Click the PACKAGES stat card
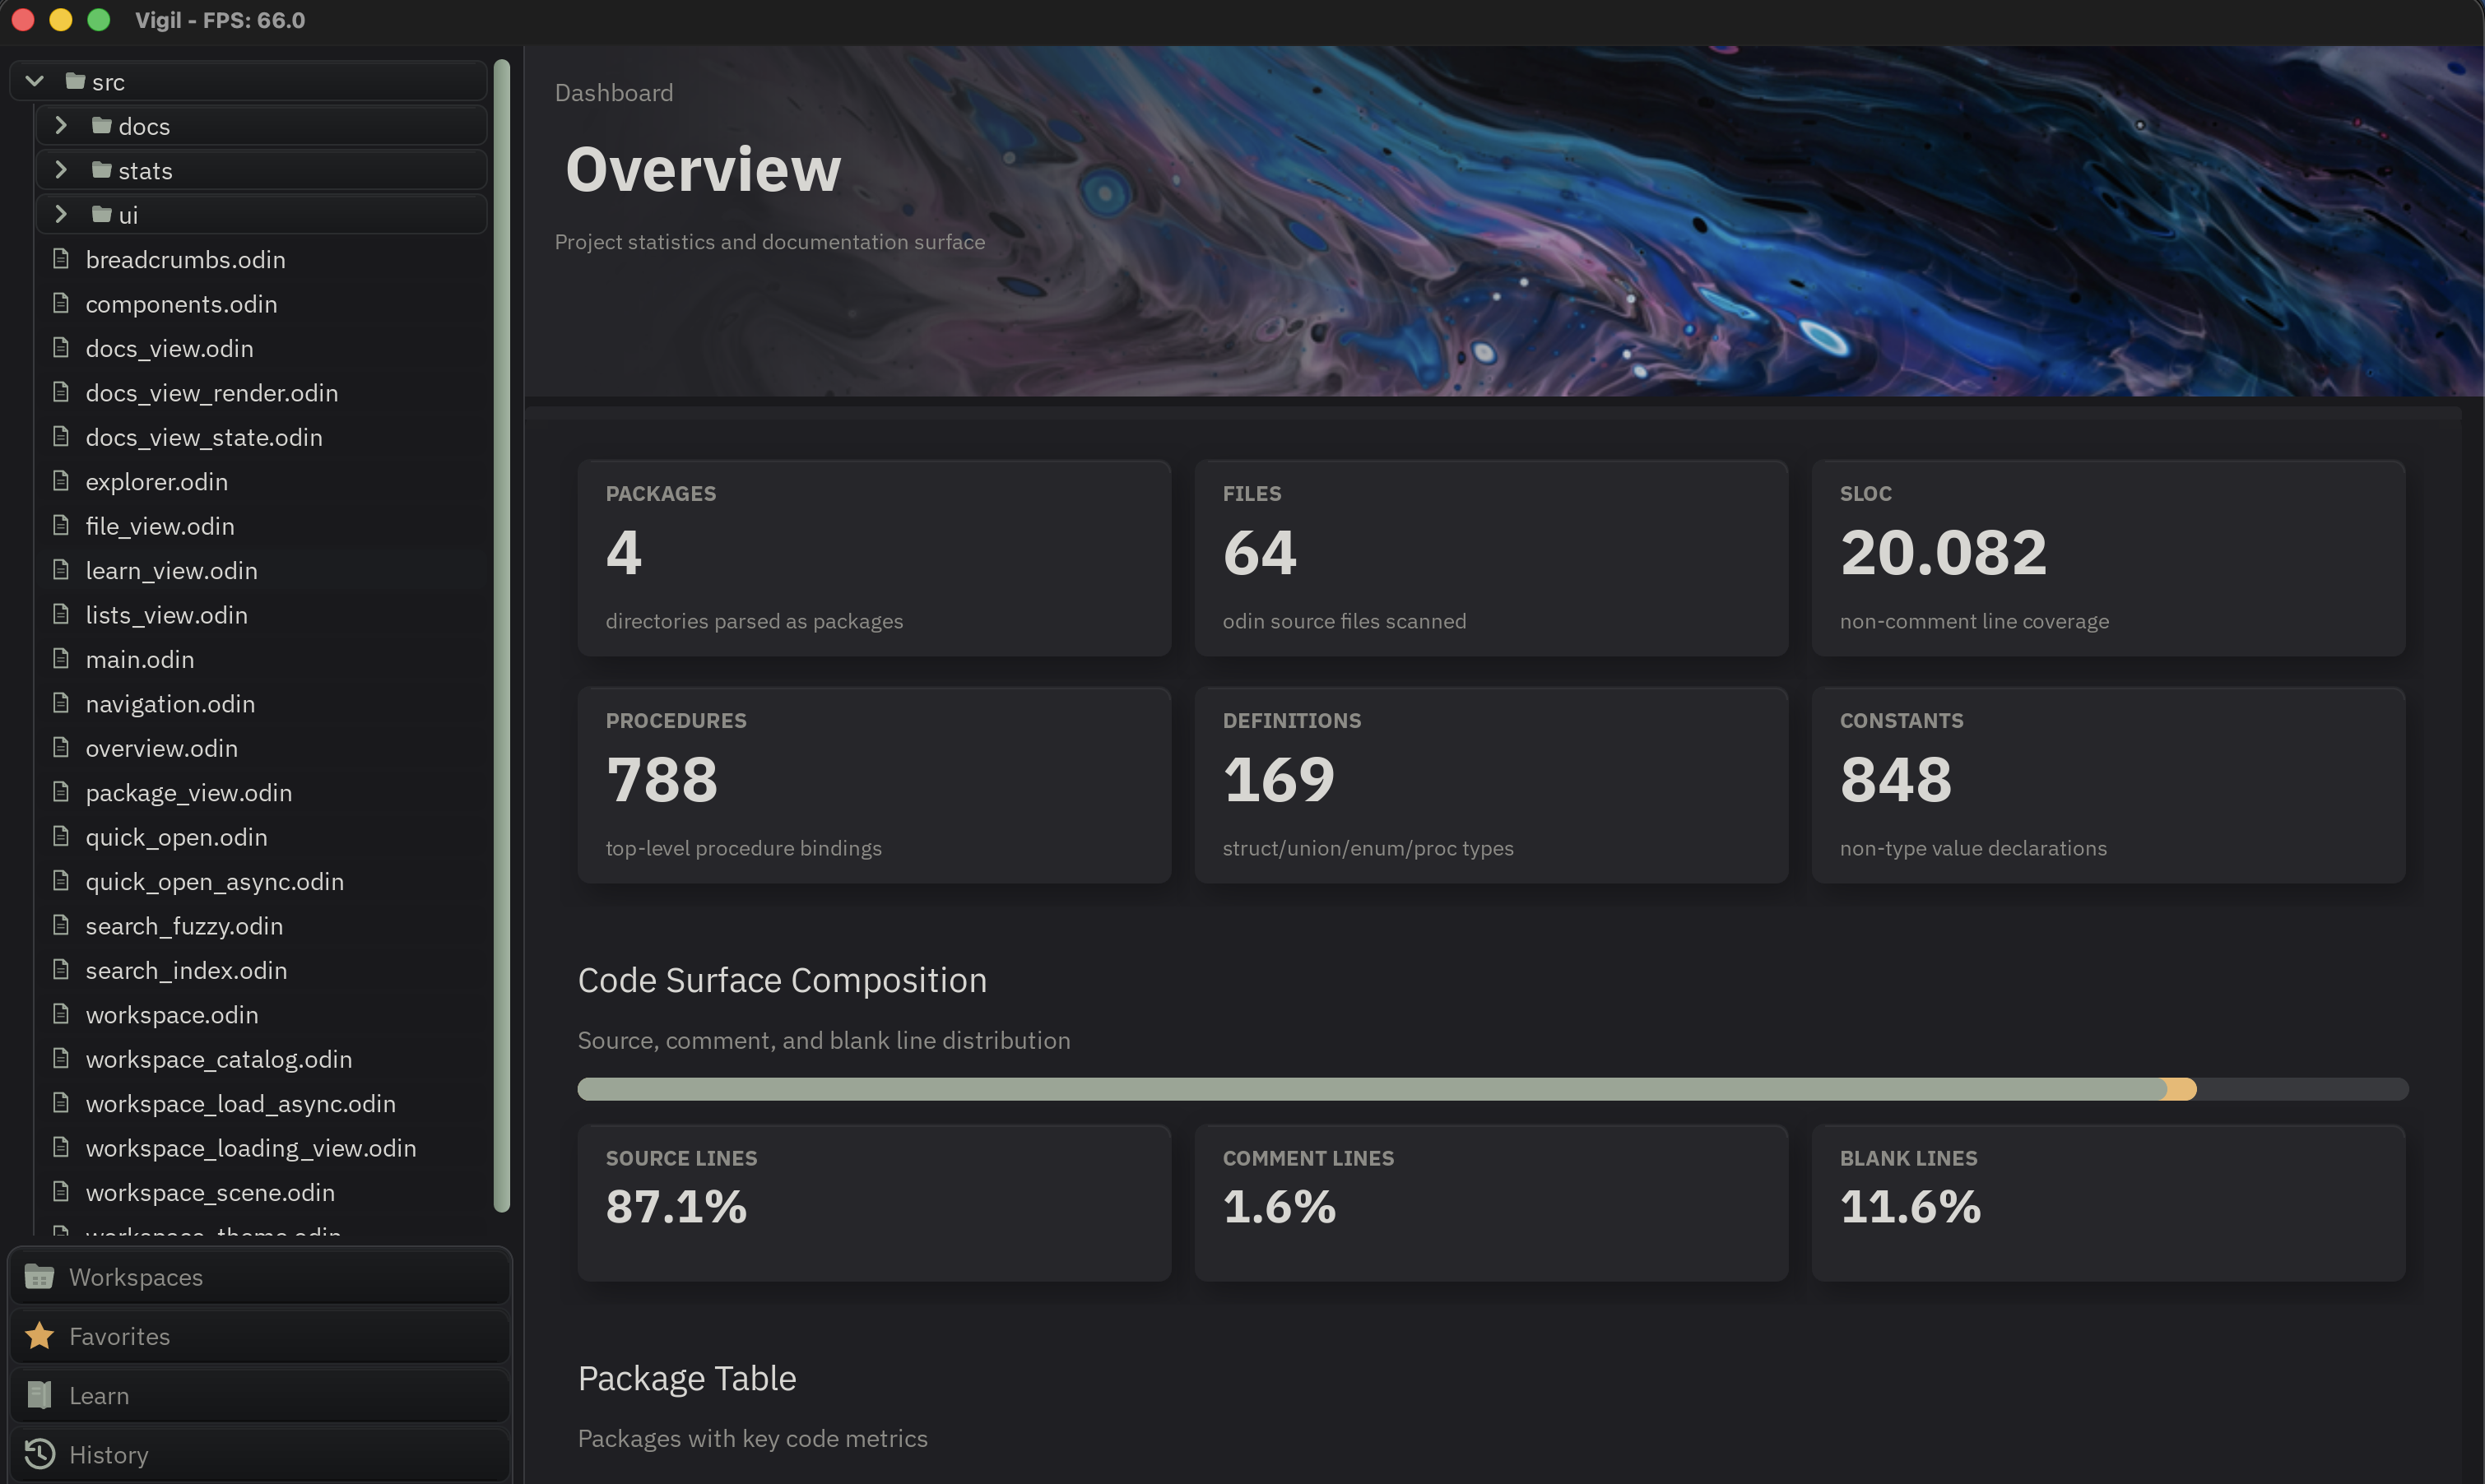The image size is (2485, 1484). click(x=874, y=558)
